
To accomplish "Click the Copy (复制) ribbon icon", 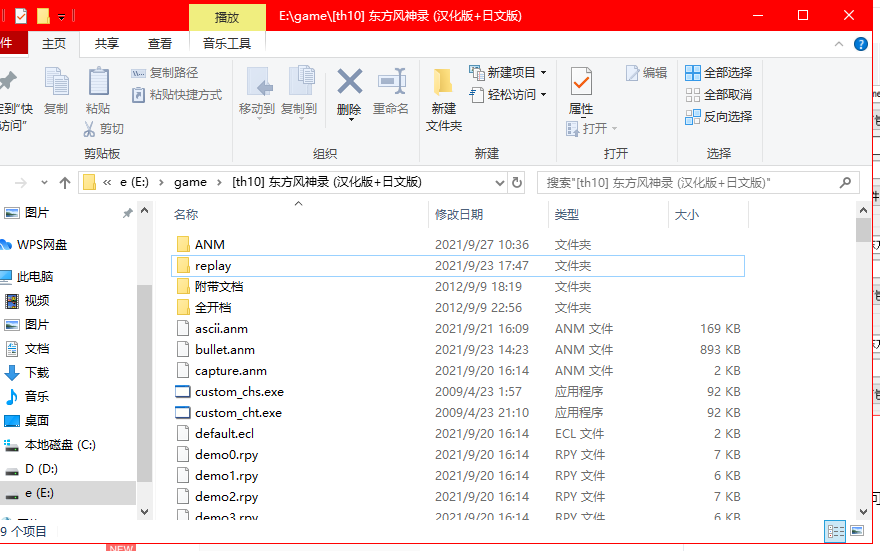I will (x=56, y=82).
